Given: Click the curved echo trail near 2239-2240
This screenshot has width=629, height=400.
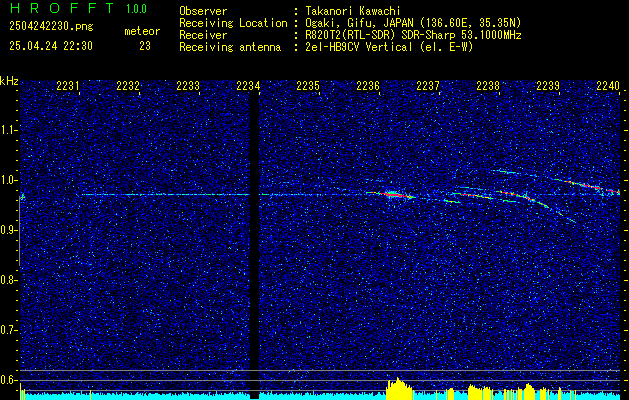Looking at the screenshot, I should (x=588, y=186).
